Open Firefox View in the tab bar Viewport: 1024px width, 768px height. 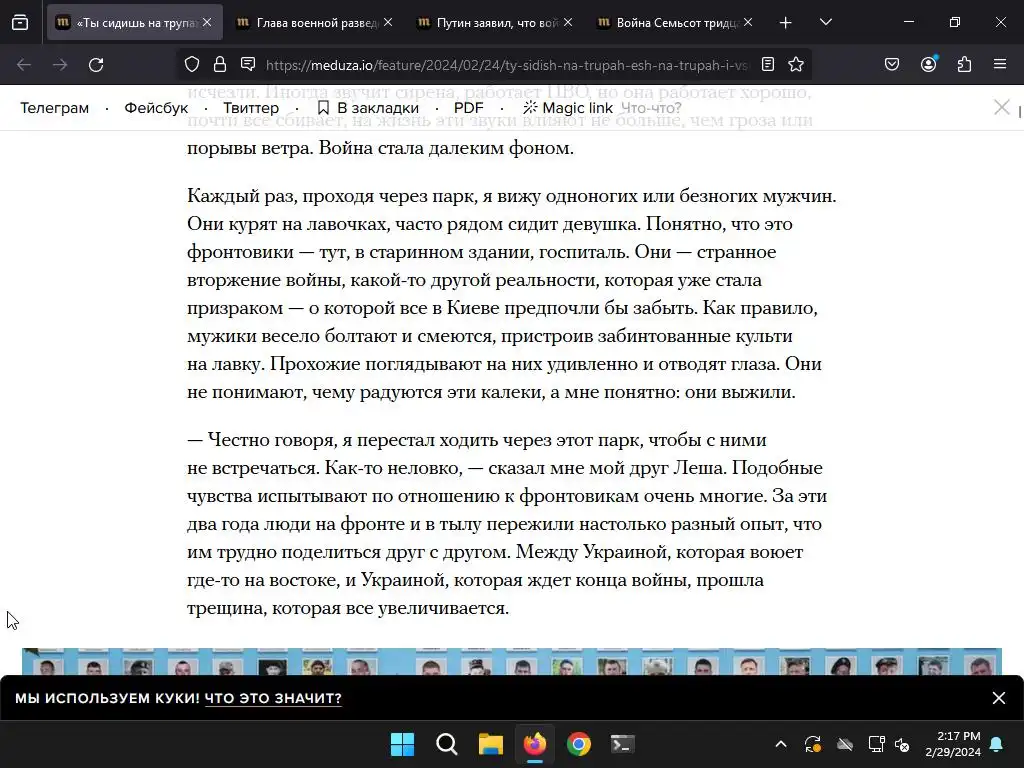[x=20, y=22]
